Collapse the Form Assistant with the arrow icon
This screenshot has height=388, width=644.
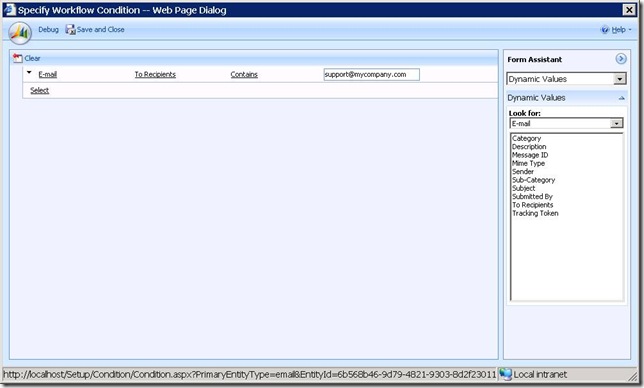(x=621, y=59)
